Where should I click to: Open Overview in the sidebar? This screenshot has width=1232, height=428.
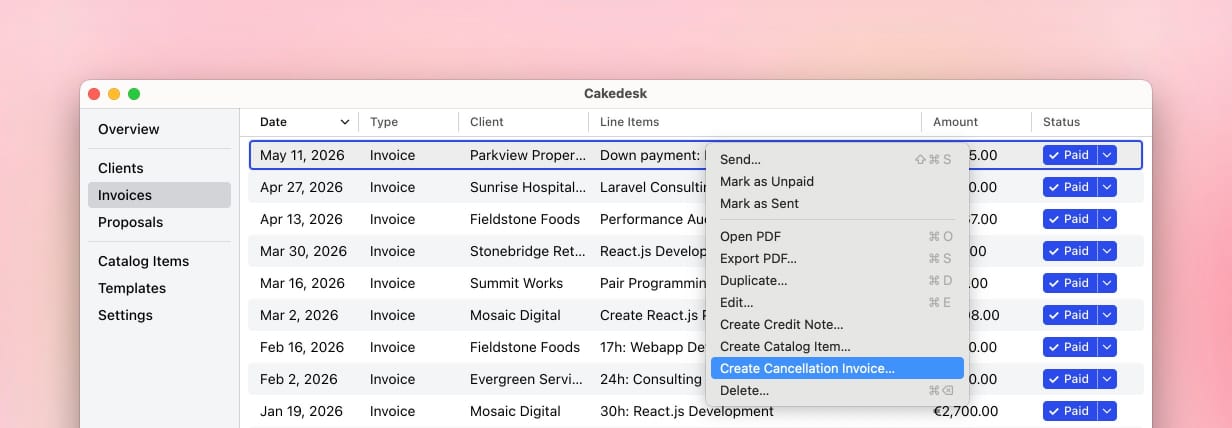pos(160,129)
